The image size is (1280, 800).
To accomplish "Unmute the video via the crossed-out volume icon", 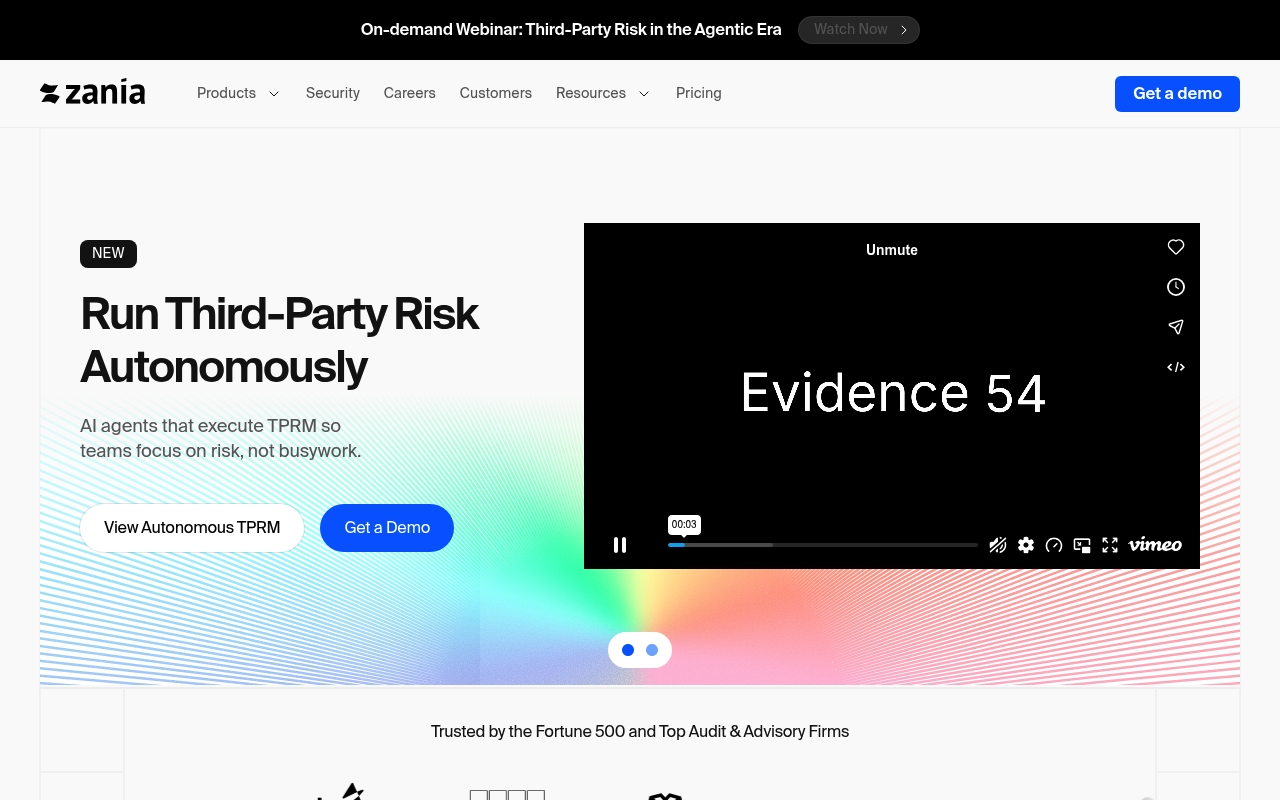I will (x=998, y=545).
